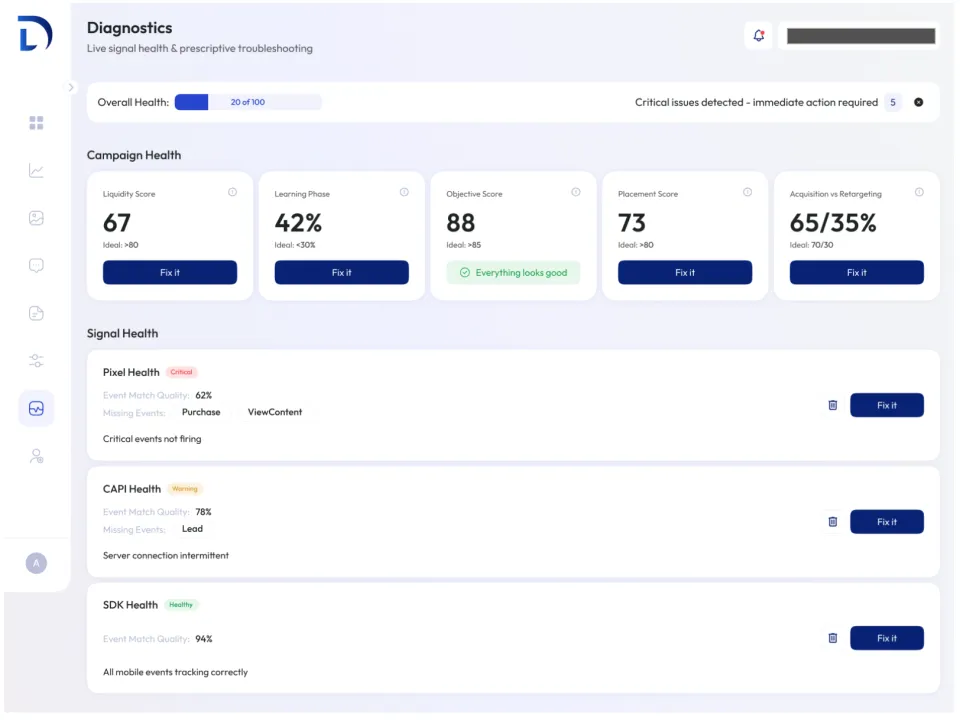This screenshot has width=960, height=720.
Task: Click Fix it for CAPI Health
Action: click(887, 522)
